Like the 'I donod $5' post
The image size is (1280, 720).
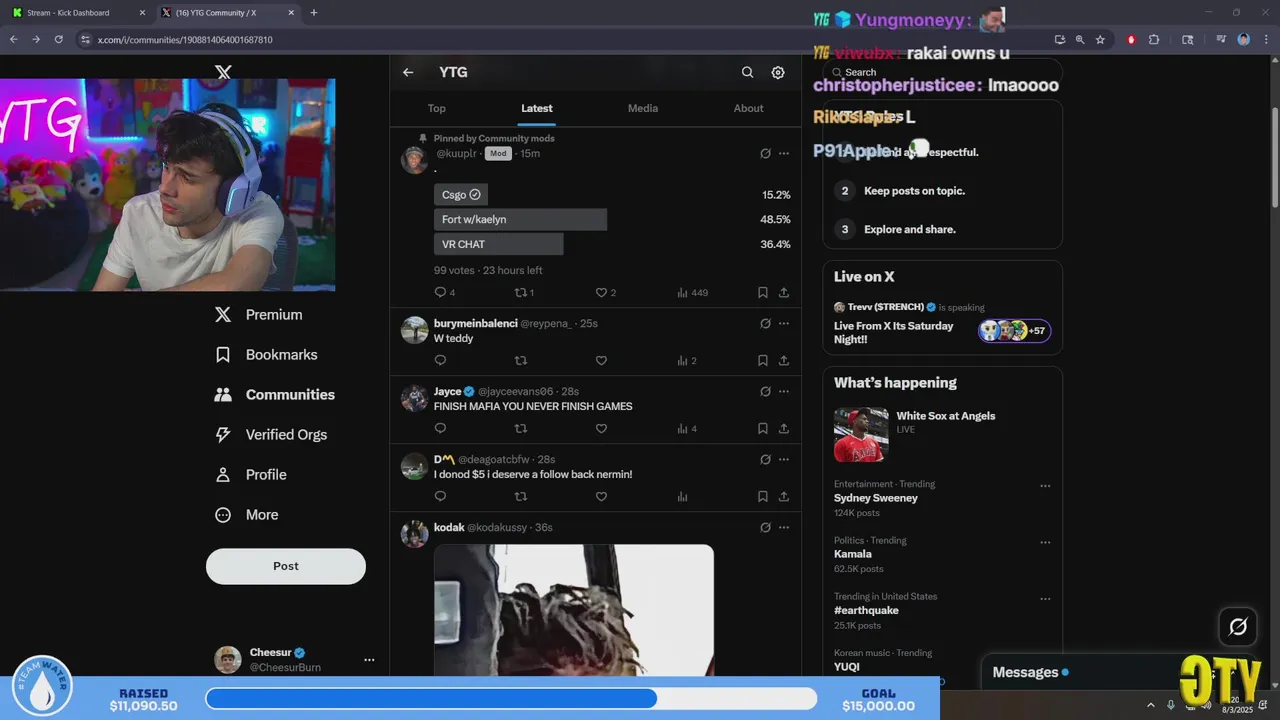click(601, 496)
